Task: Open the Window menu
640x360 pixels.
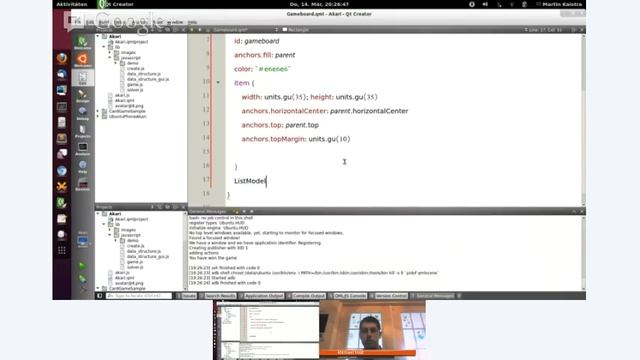Action: click(175, 22)
